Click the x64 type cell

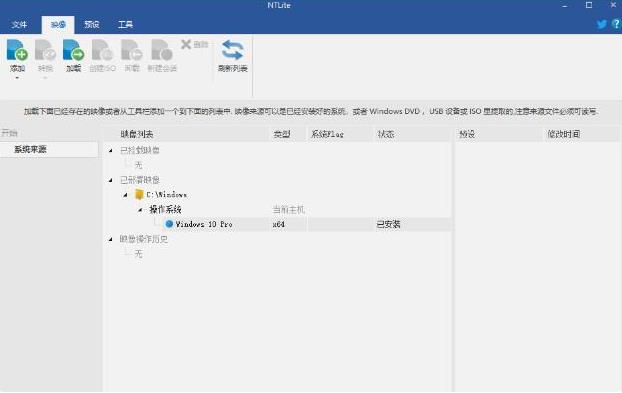[x=278, y=224]
